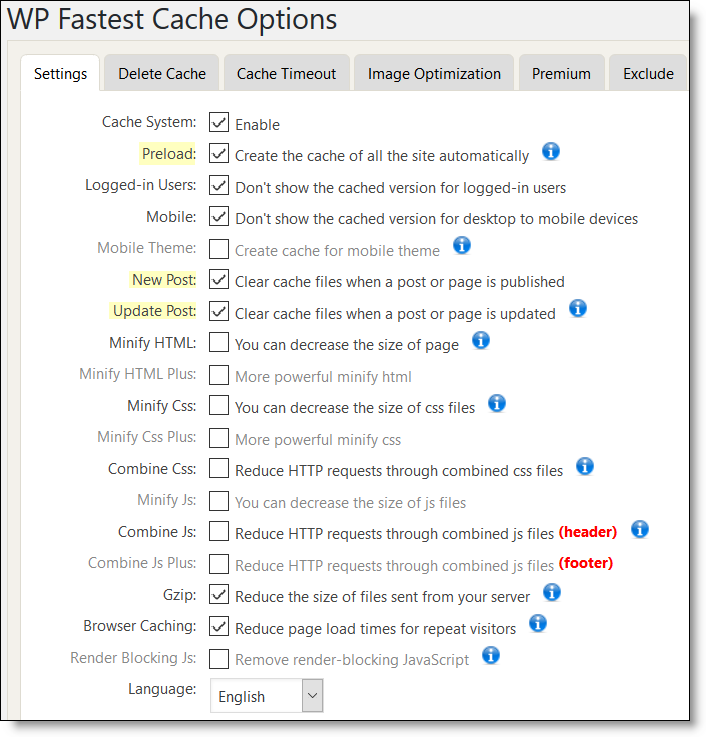The width and height of the screenshot is (706, 737).
Task: Switch to the Delete Cache tab
Action: [162, 74]
